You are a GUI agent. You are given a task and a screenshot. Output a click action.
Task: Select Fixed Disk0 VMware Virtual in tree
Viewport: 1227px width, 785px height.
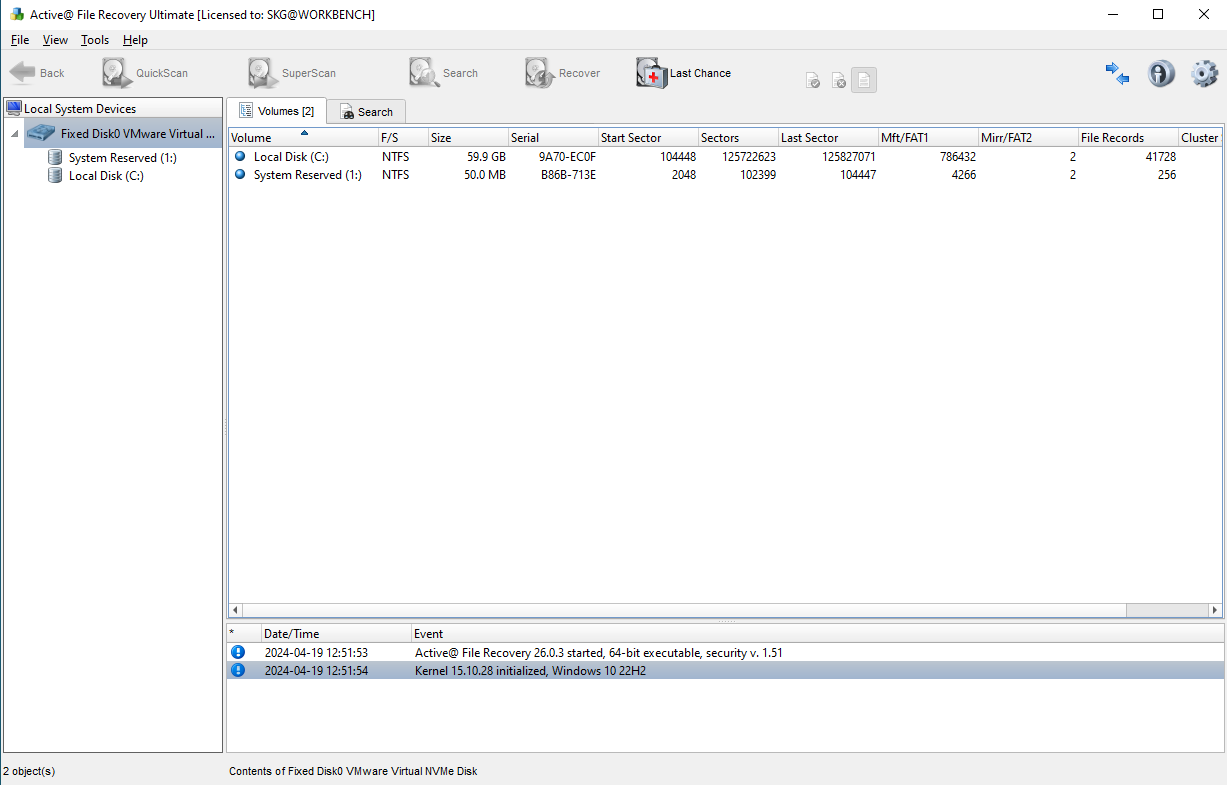point(122,133)
